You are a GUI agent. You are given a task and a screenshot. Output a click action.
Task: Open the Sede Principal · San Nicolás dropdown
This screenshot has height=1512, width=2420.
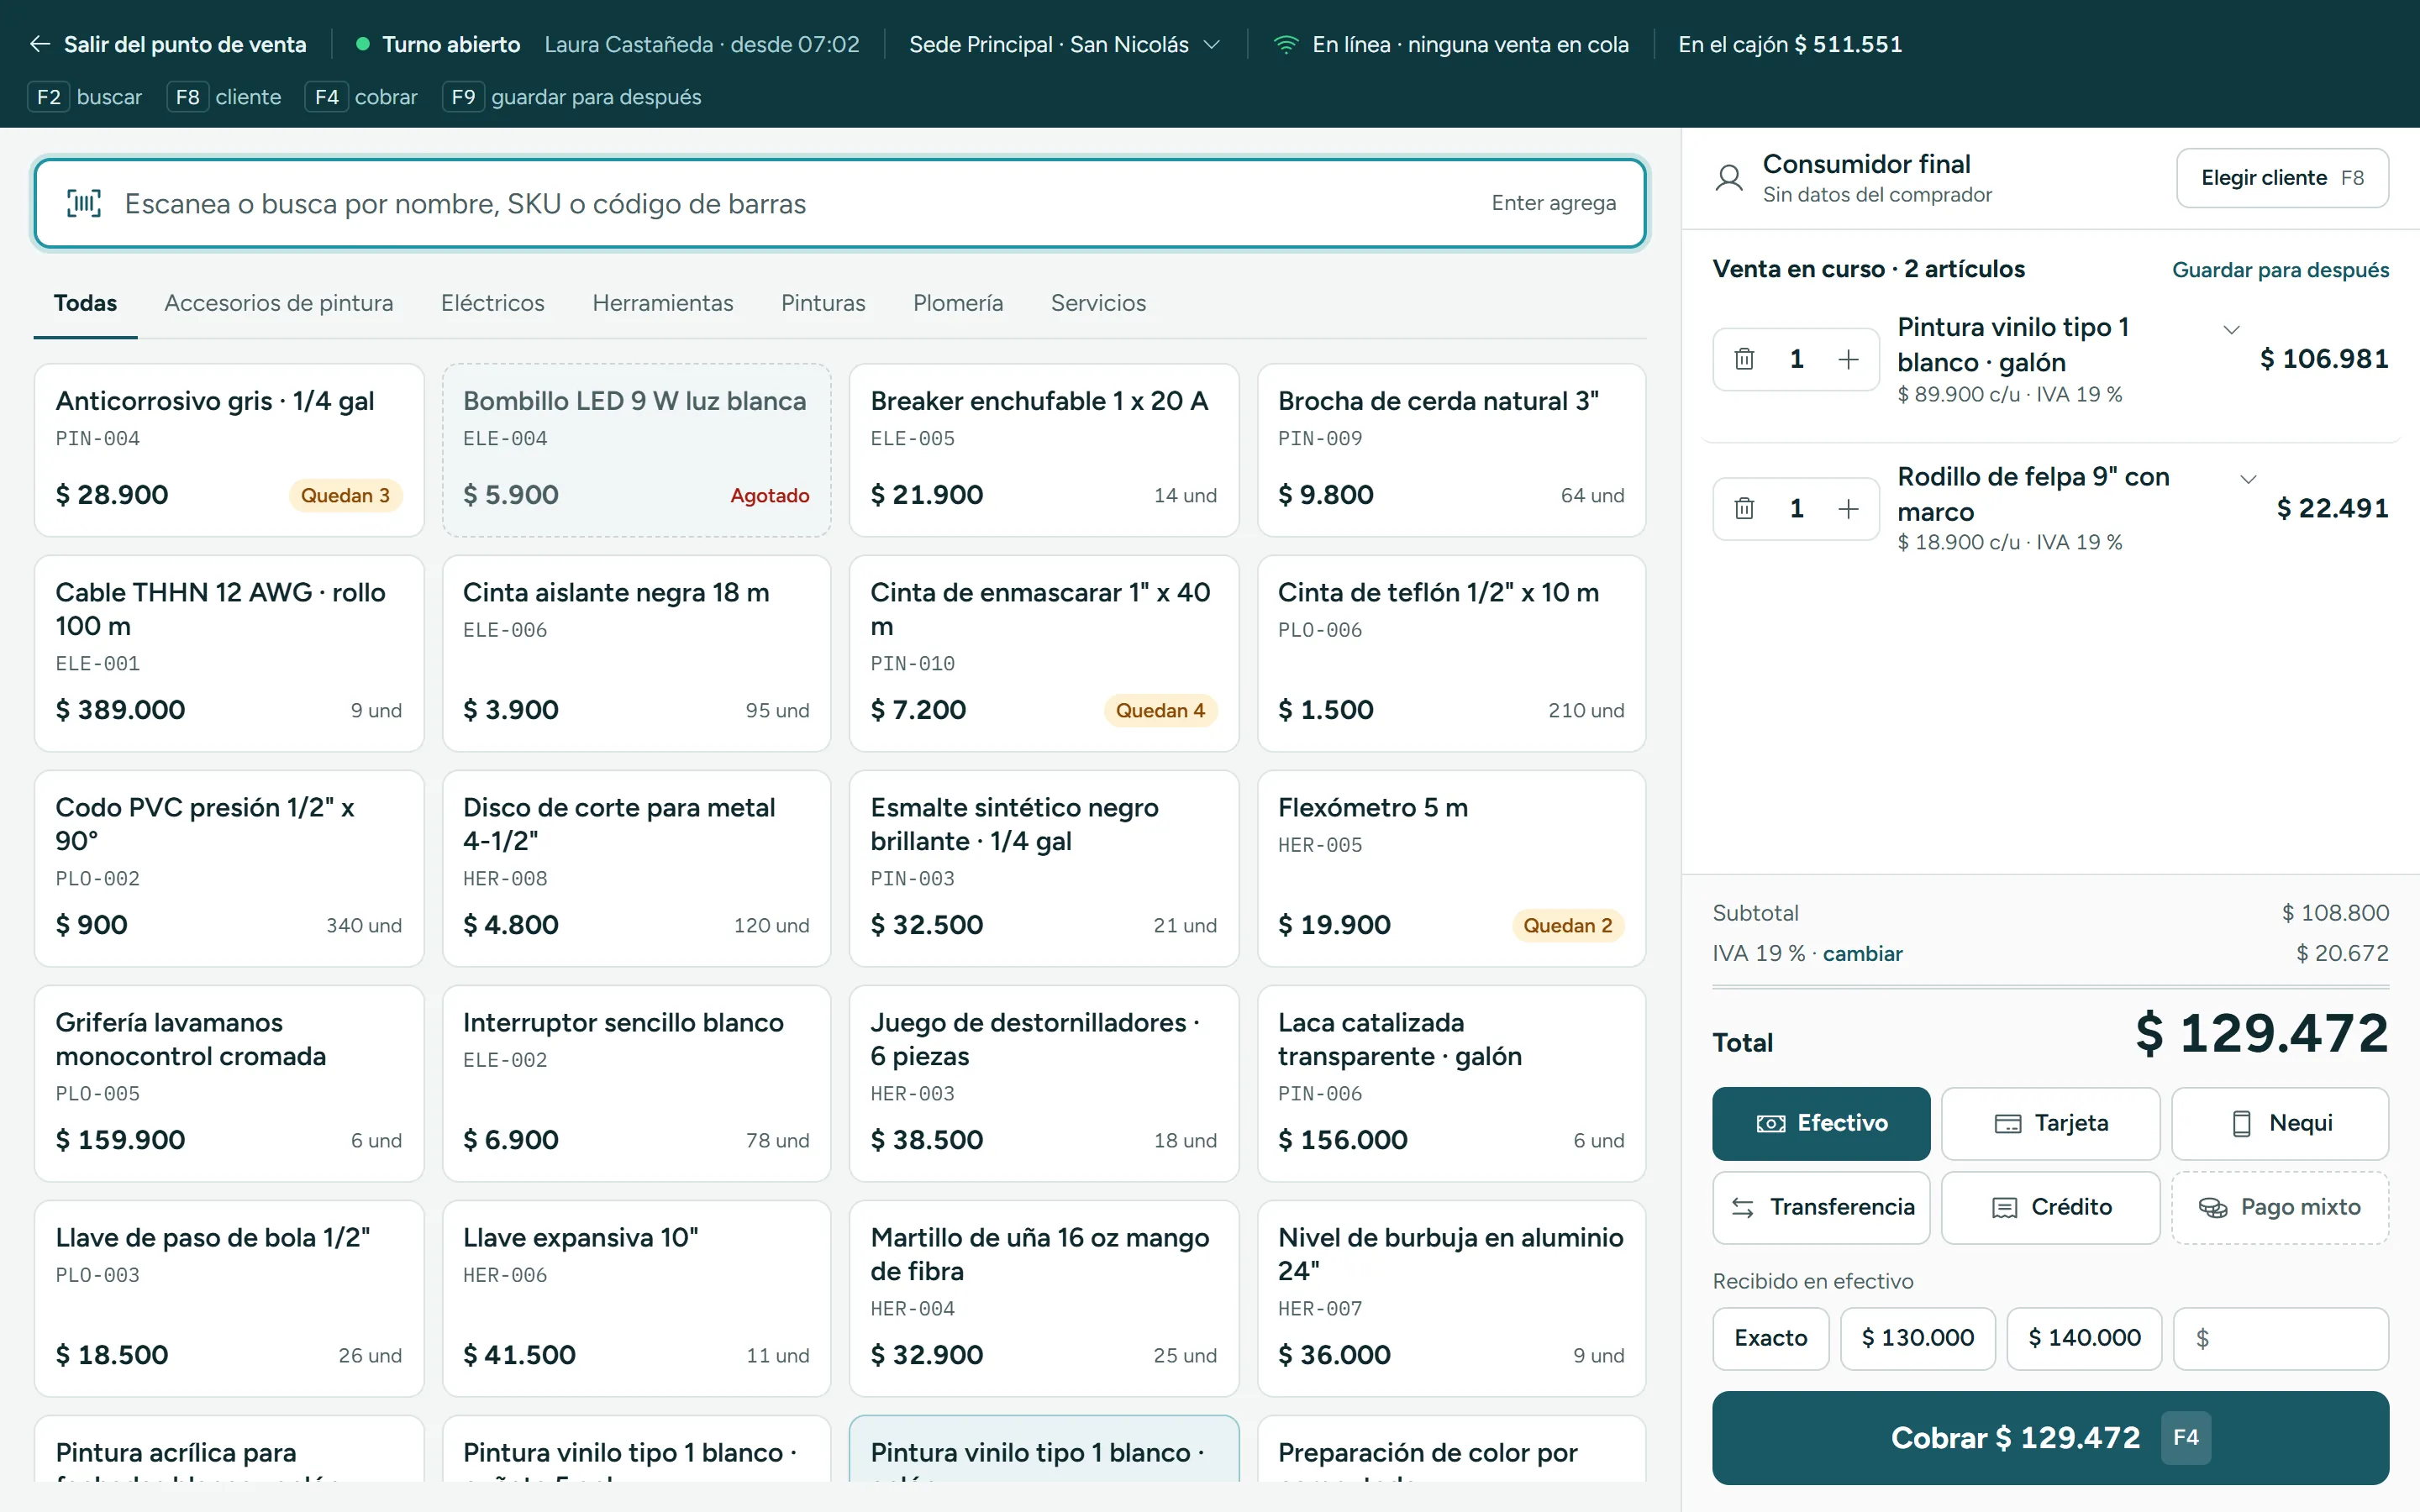tap(1065, 44)
